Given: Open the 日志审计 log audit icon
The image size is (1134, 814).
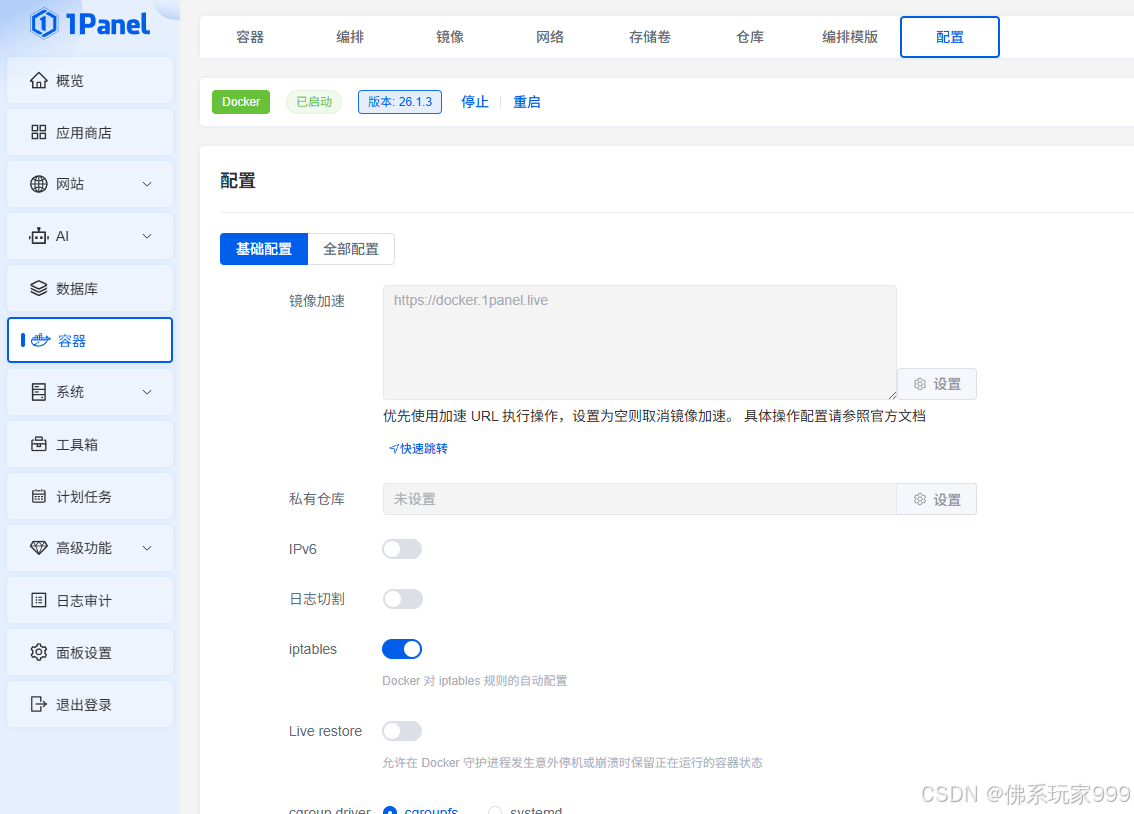Looking at the screenshot, I should [x=38, y=600].
